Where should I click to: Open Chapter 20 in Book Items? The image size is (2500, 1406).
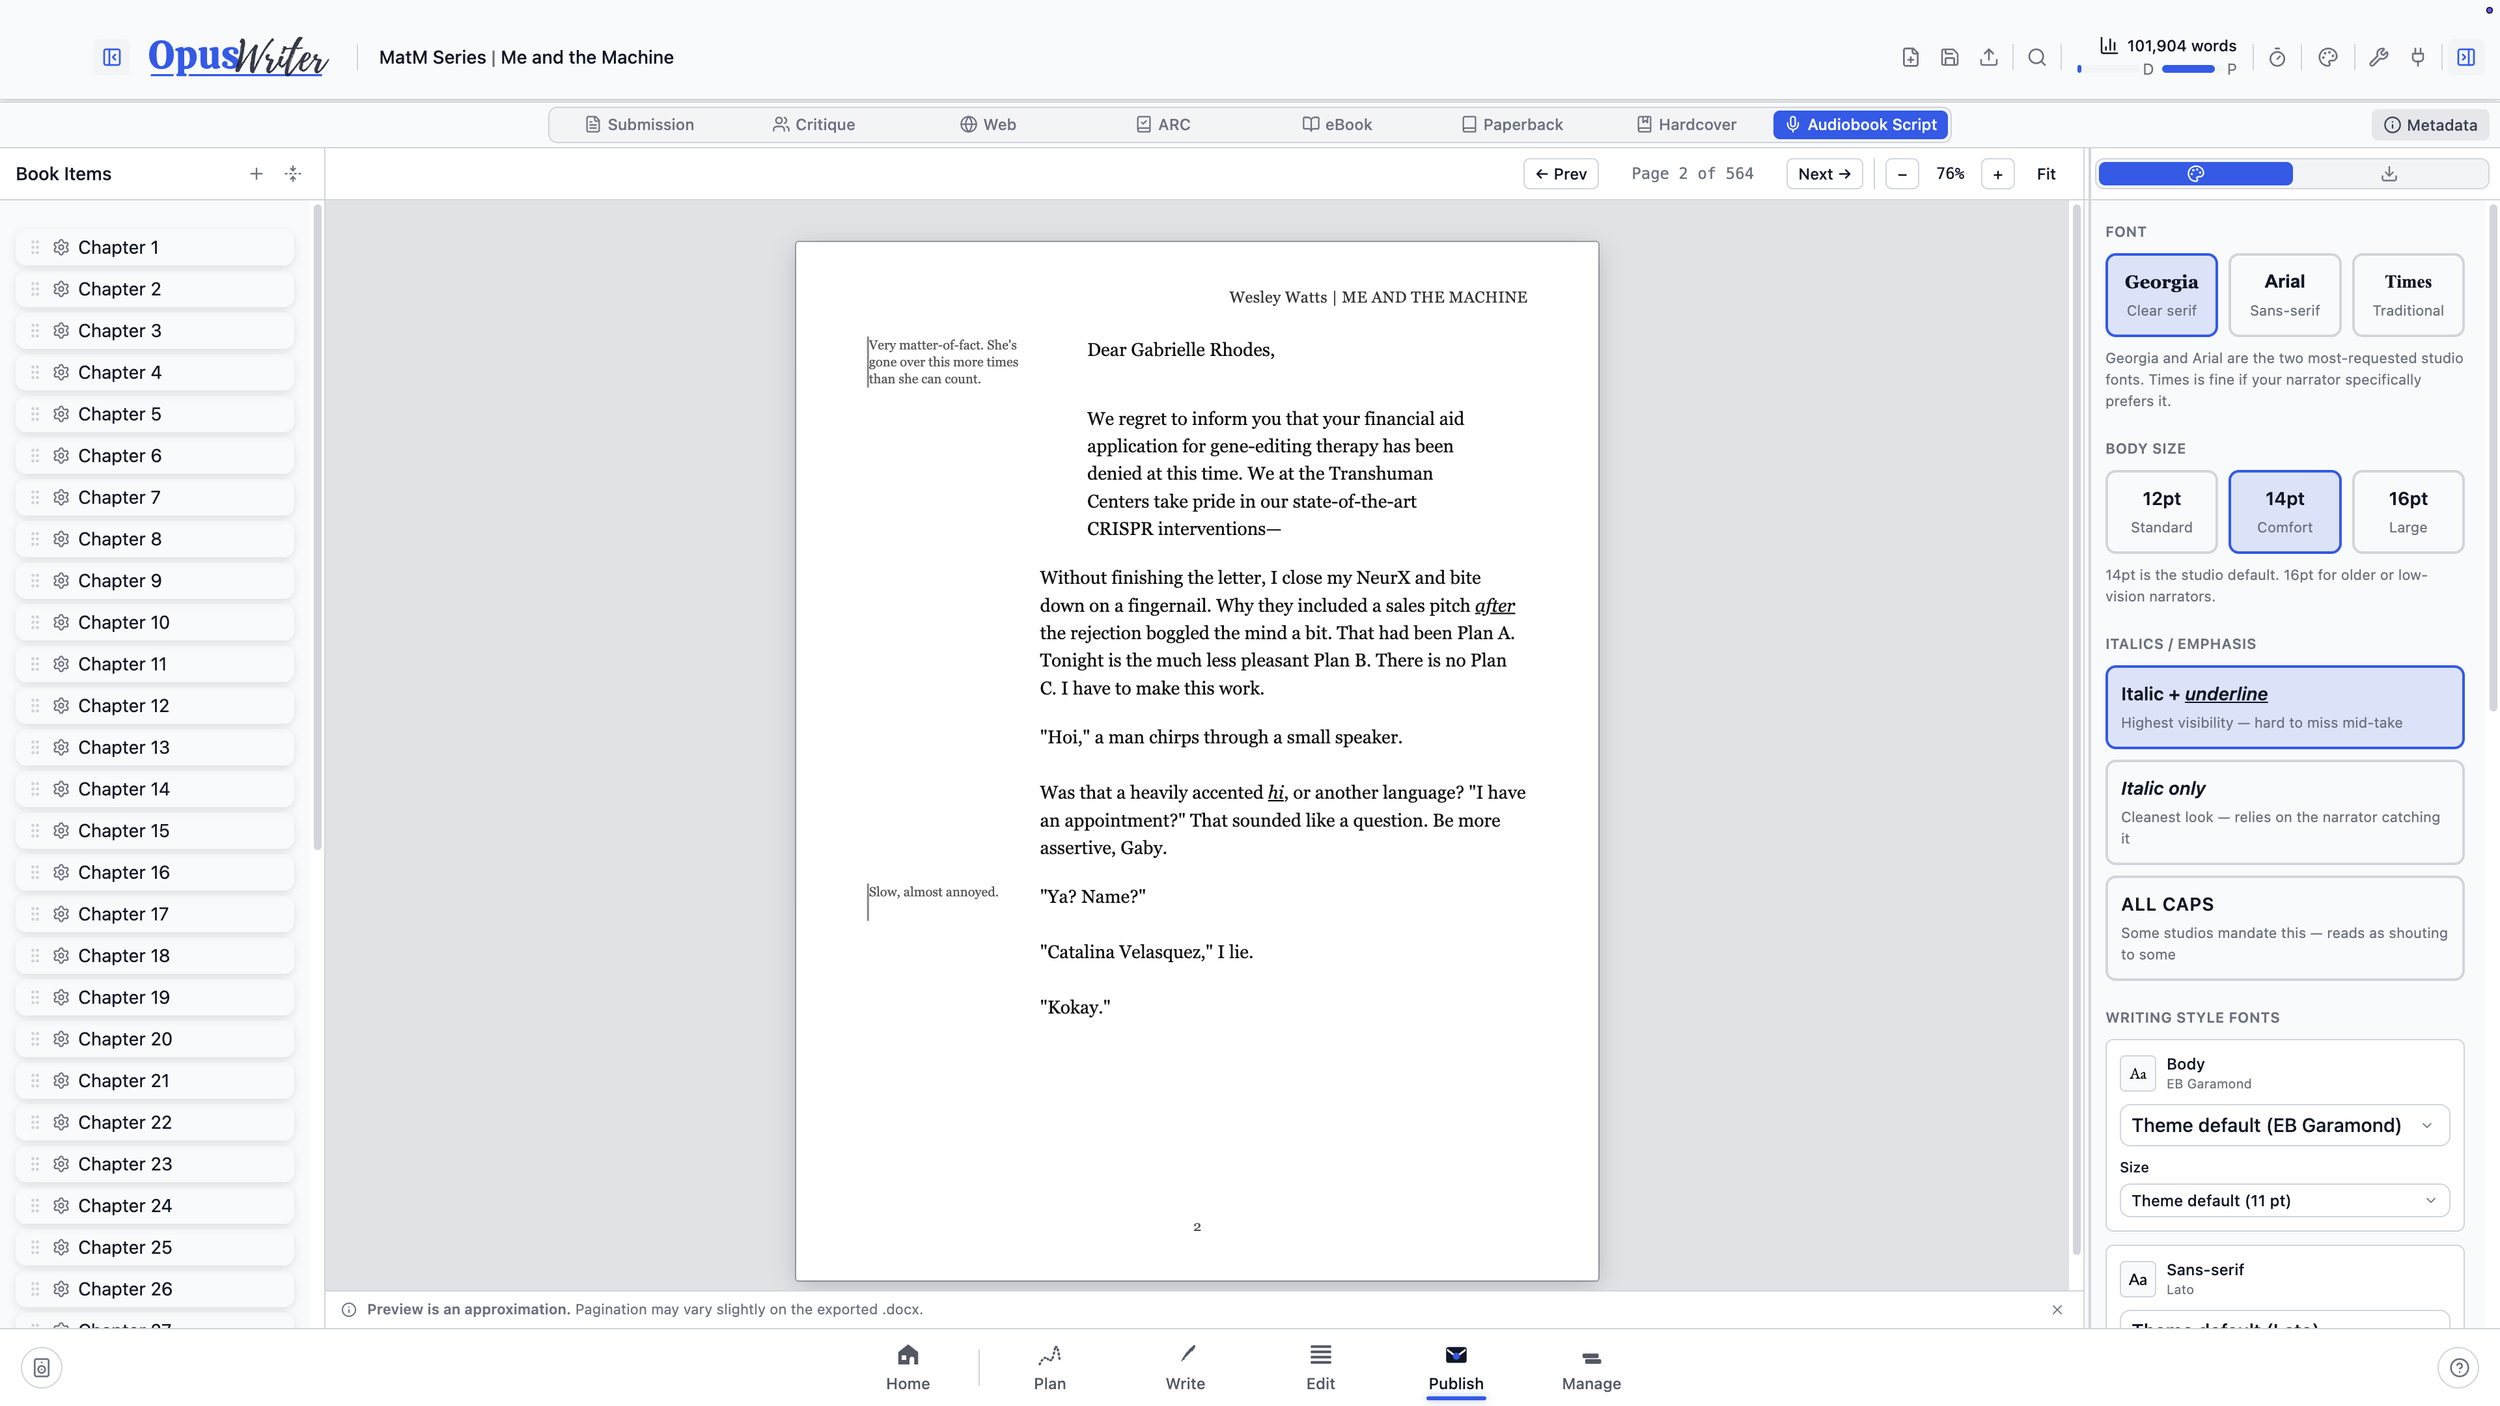pyautogui.click(x=155, y=1039)
